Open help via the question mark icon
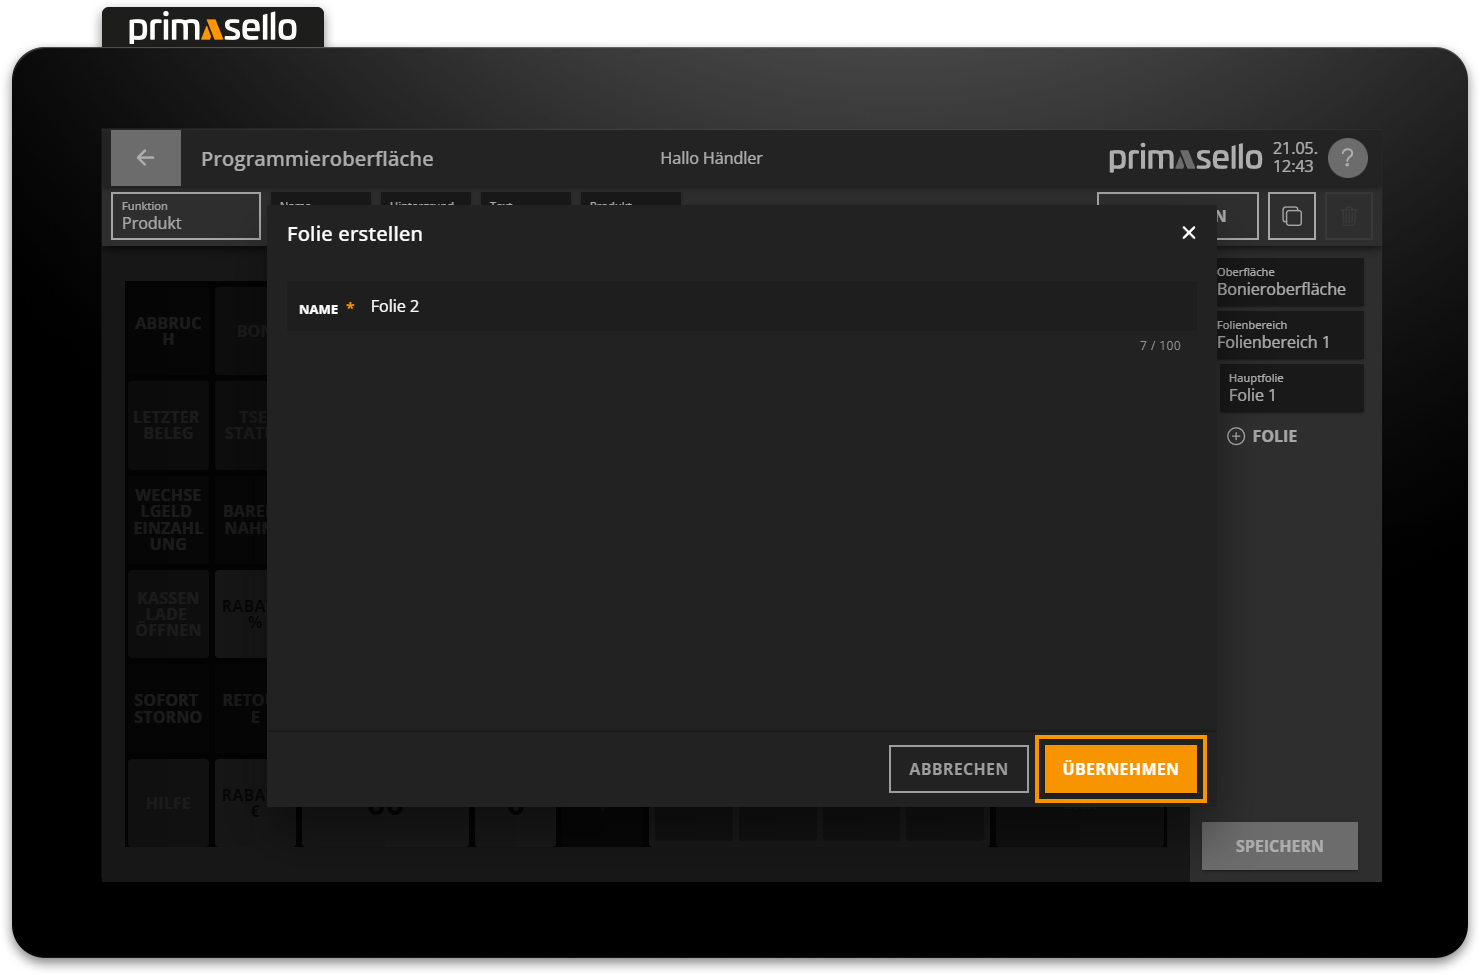Screen dimensions: 1480x975 1347,158
